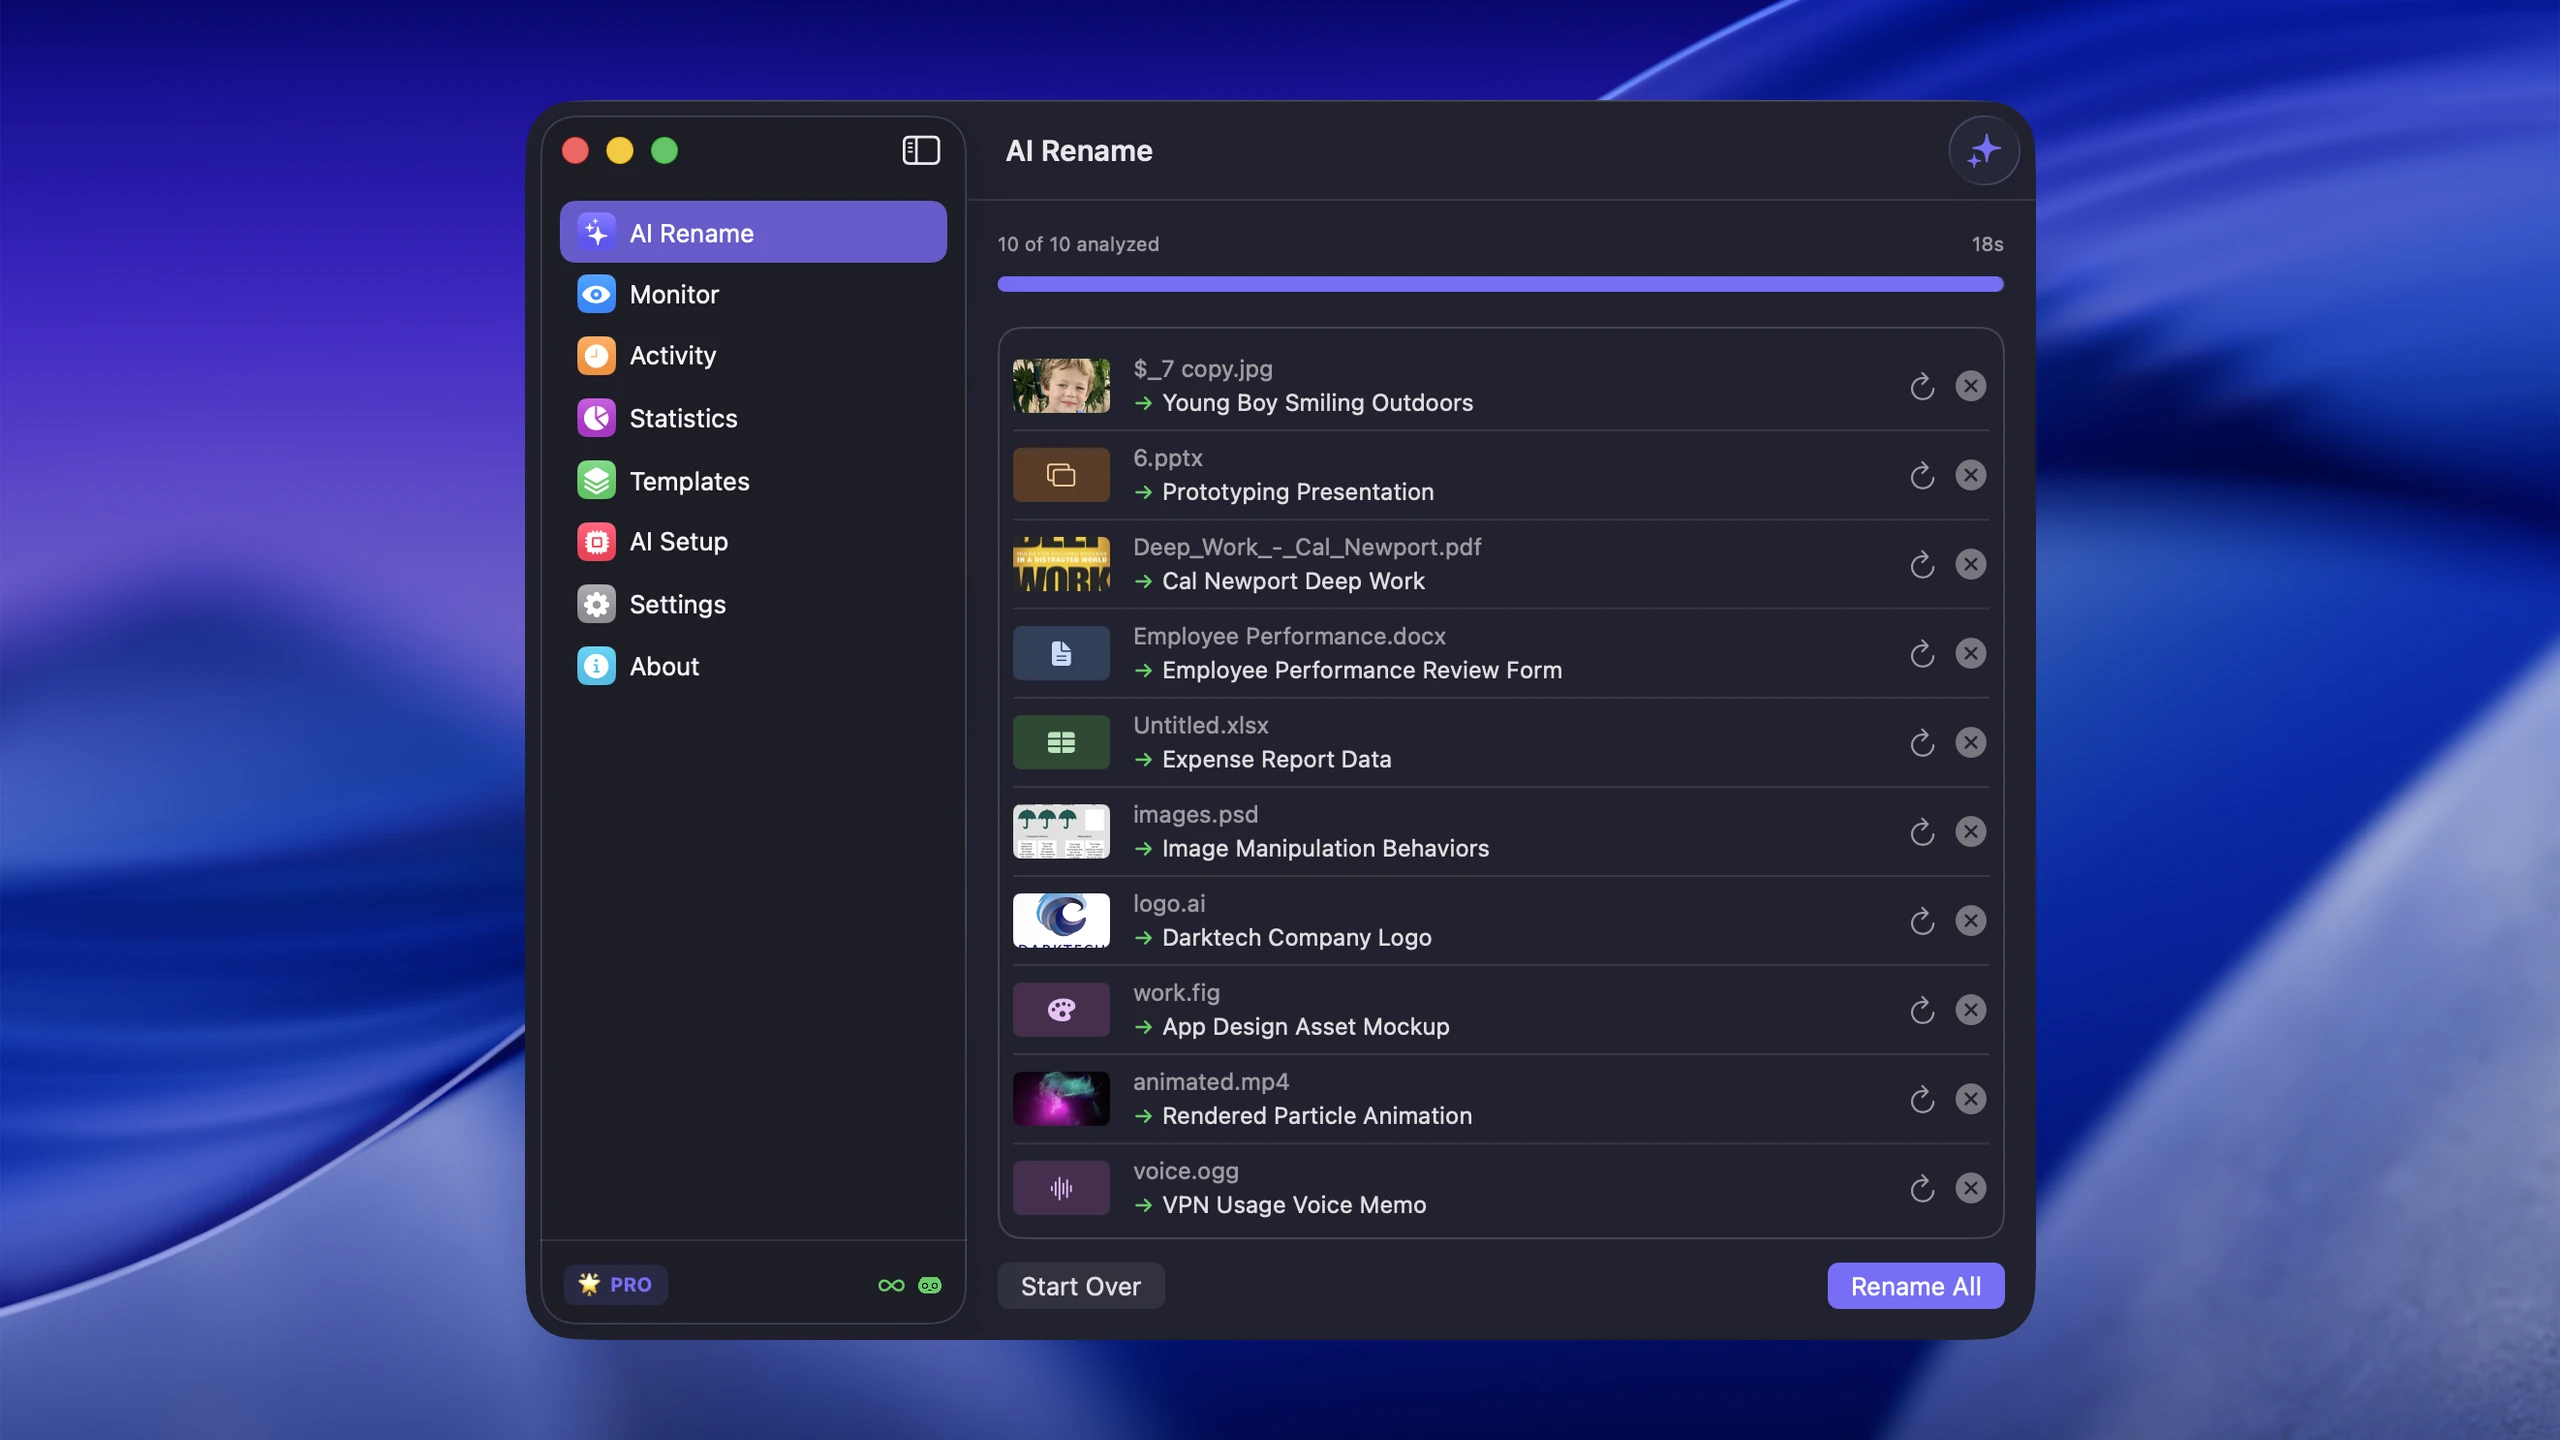Remove Deep_Work_-_Cal_Newport.pdf from the list
Image resolution: width=2560 pixels, height=1440 pixels.
(x=1970, y=564)
